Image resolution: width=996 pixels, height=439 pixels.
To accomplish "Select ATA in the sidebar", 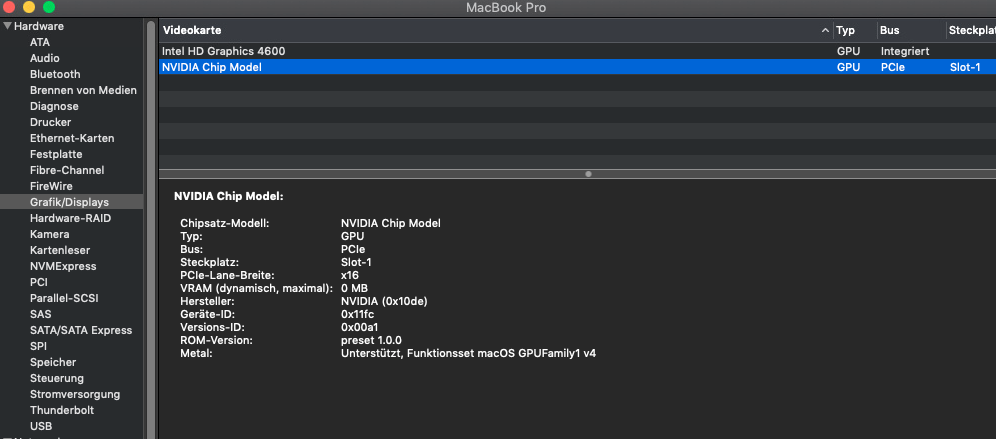I will click(40, 42).
